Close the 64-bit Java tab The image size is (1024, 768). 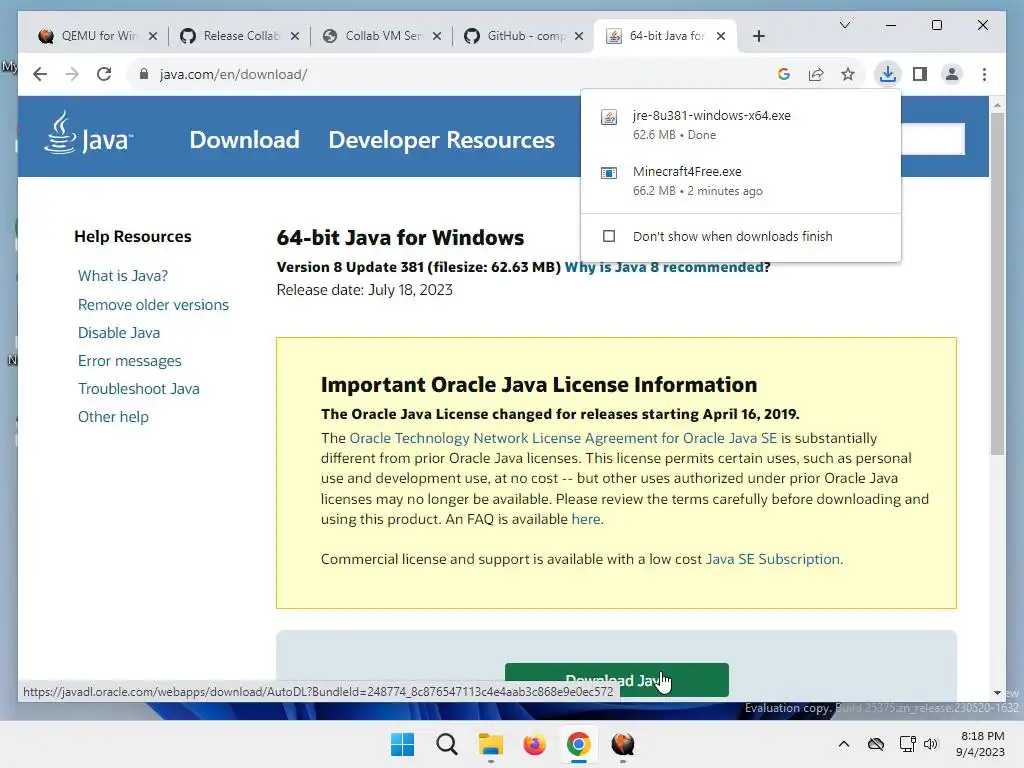click(721, 36)
